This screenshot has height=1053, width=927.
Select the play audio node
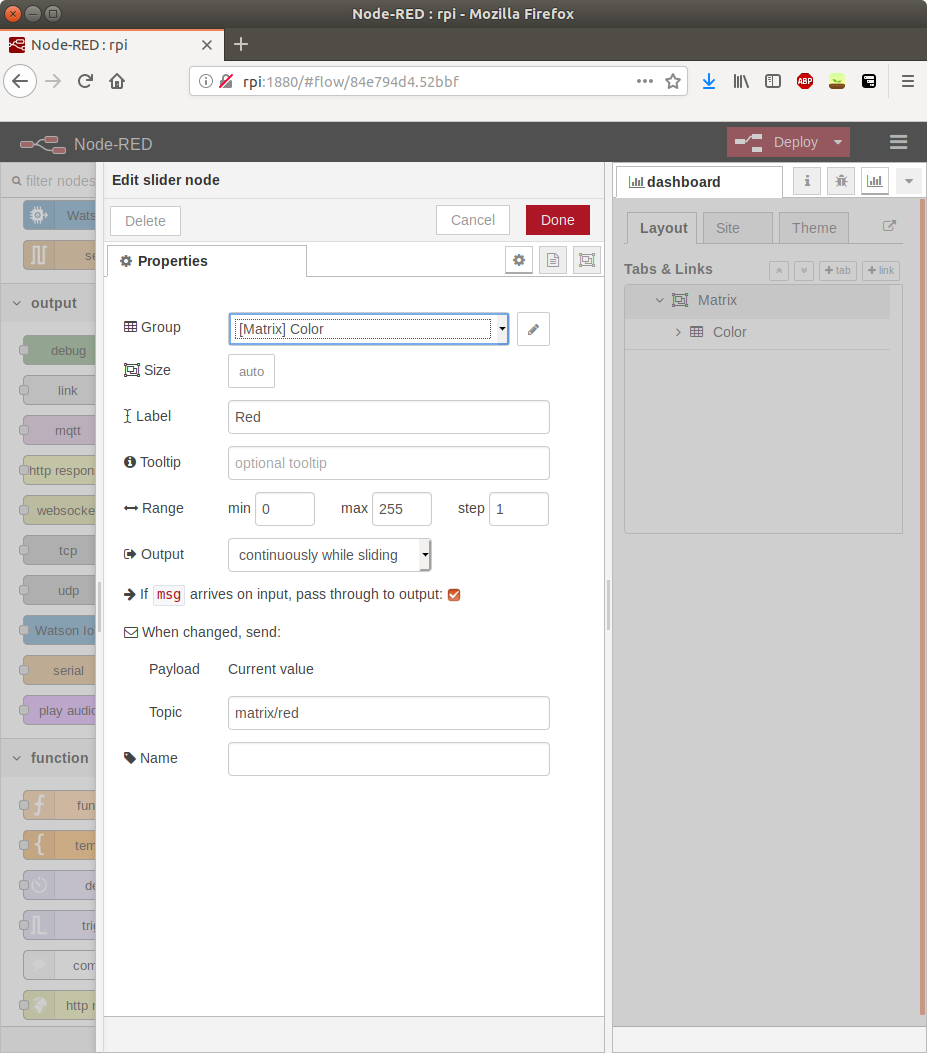(x=59, y=711)
